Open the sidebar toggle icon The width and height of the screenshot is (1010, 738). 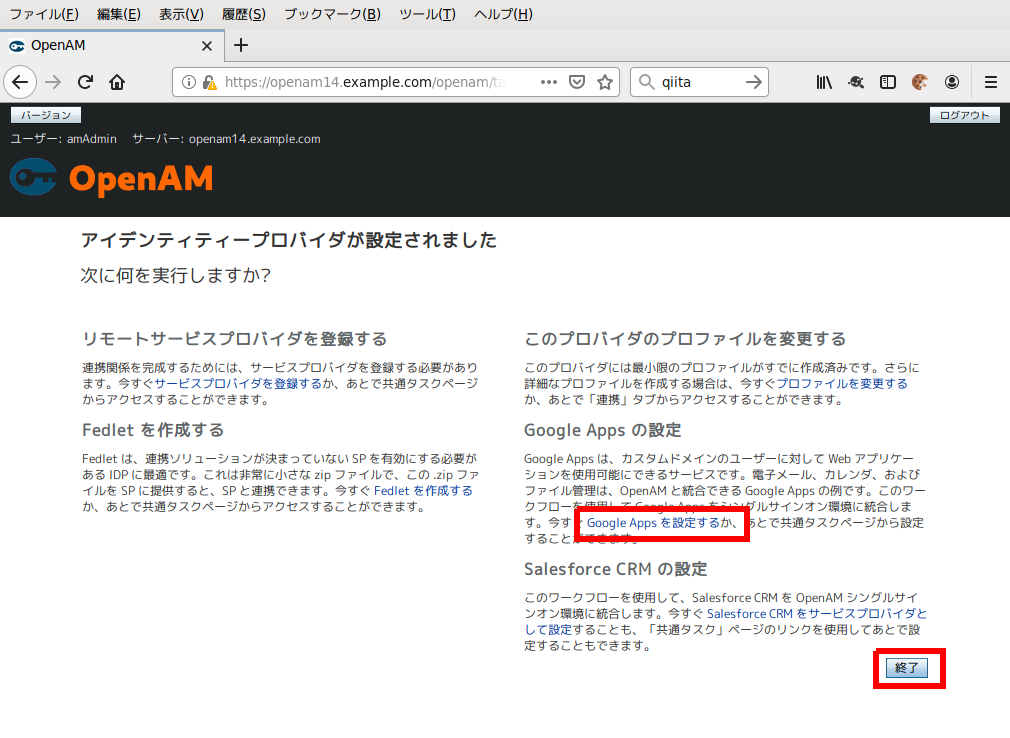[x=888, y=82]
